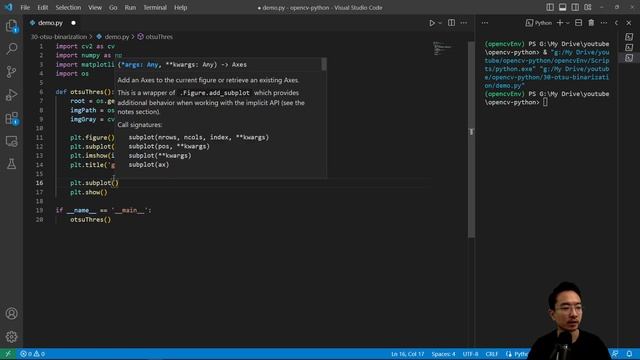The width and height of the screenshot is (640, 360).
Task: Open the Help menu
Action: click(180, 7)
